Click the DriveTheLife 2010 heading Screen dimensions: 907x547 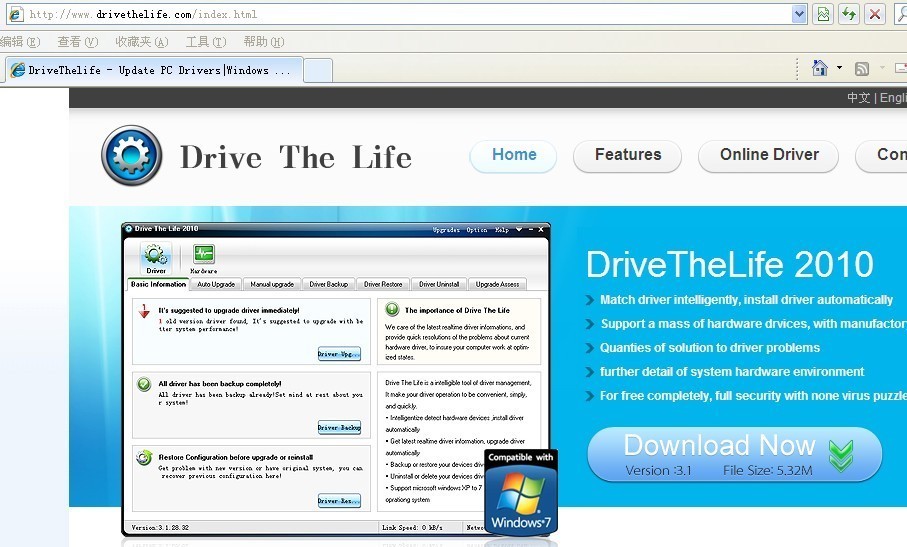(x=729, y=264)
